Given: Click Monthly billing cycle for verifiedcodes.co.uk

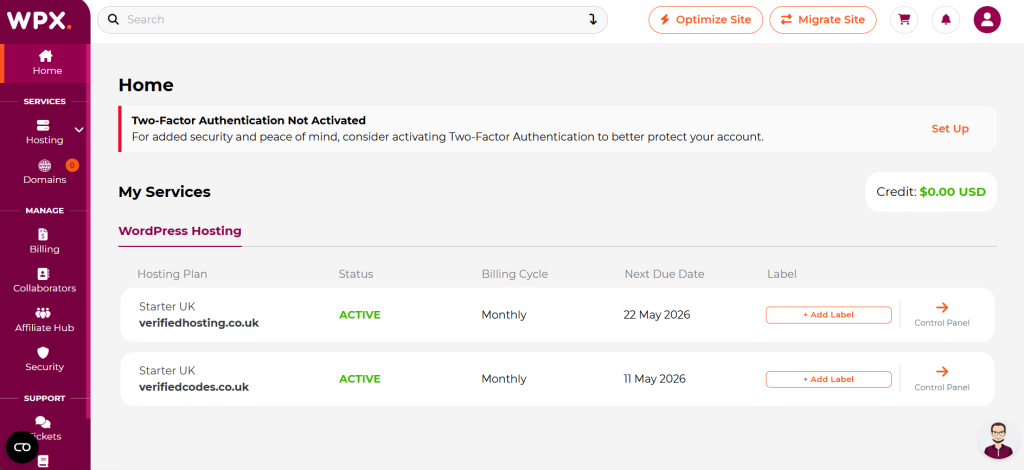Looking at the screenshot, I should [504, 379].
